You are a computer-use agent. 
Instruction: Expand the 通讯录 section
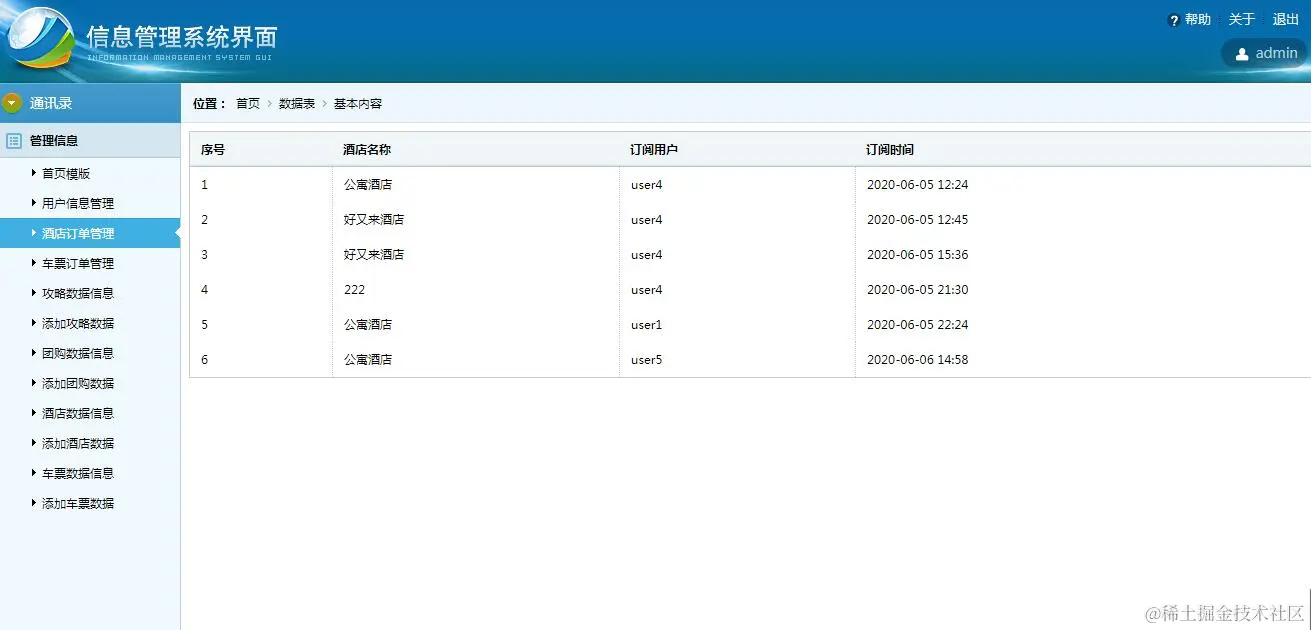(90, 103)
